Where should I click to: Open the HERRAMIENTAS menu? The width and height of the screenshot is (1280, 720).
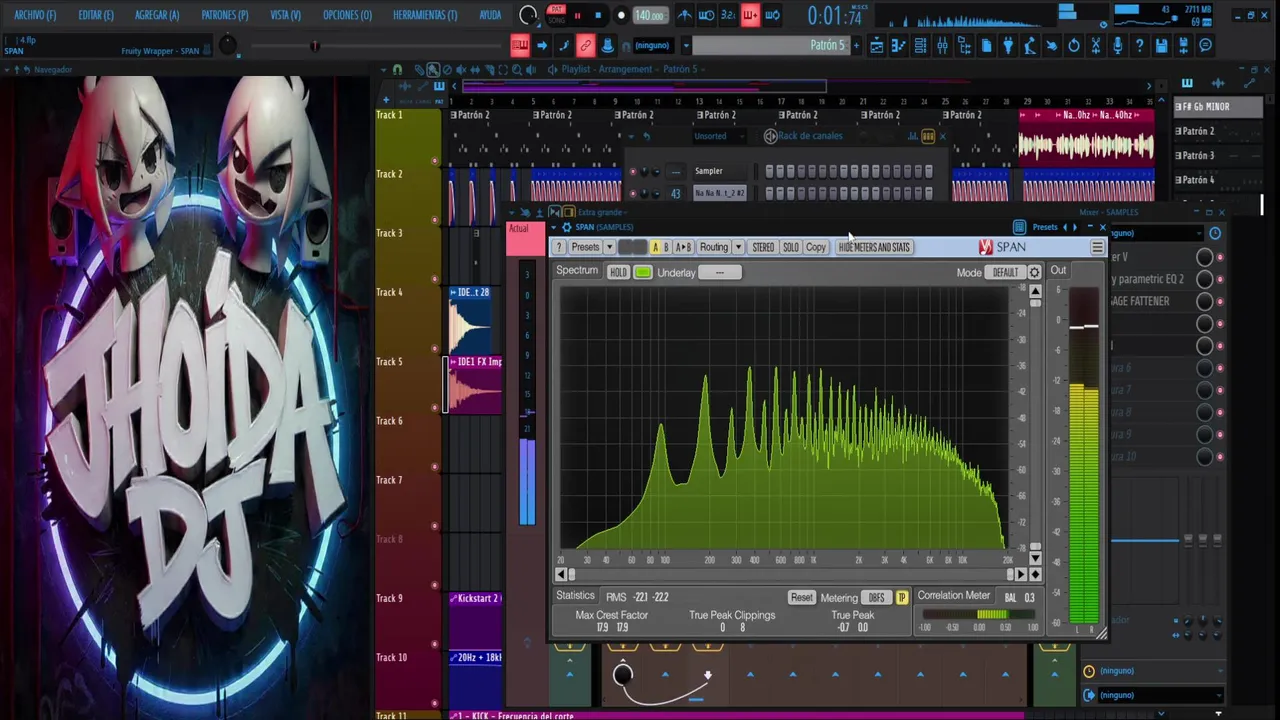coord(425,15)
